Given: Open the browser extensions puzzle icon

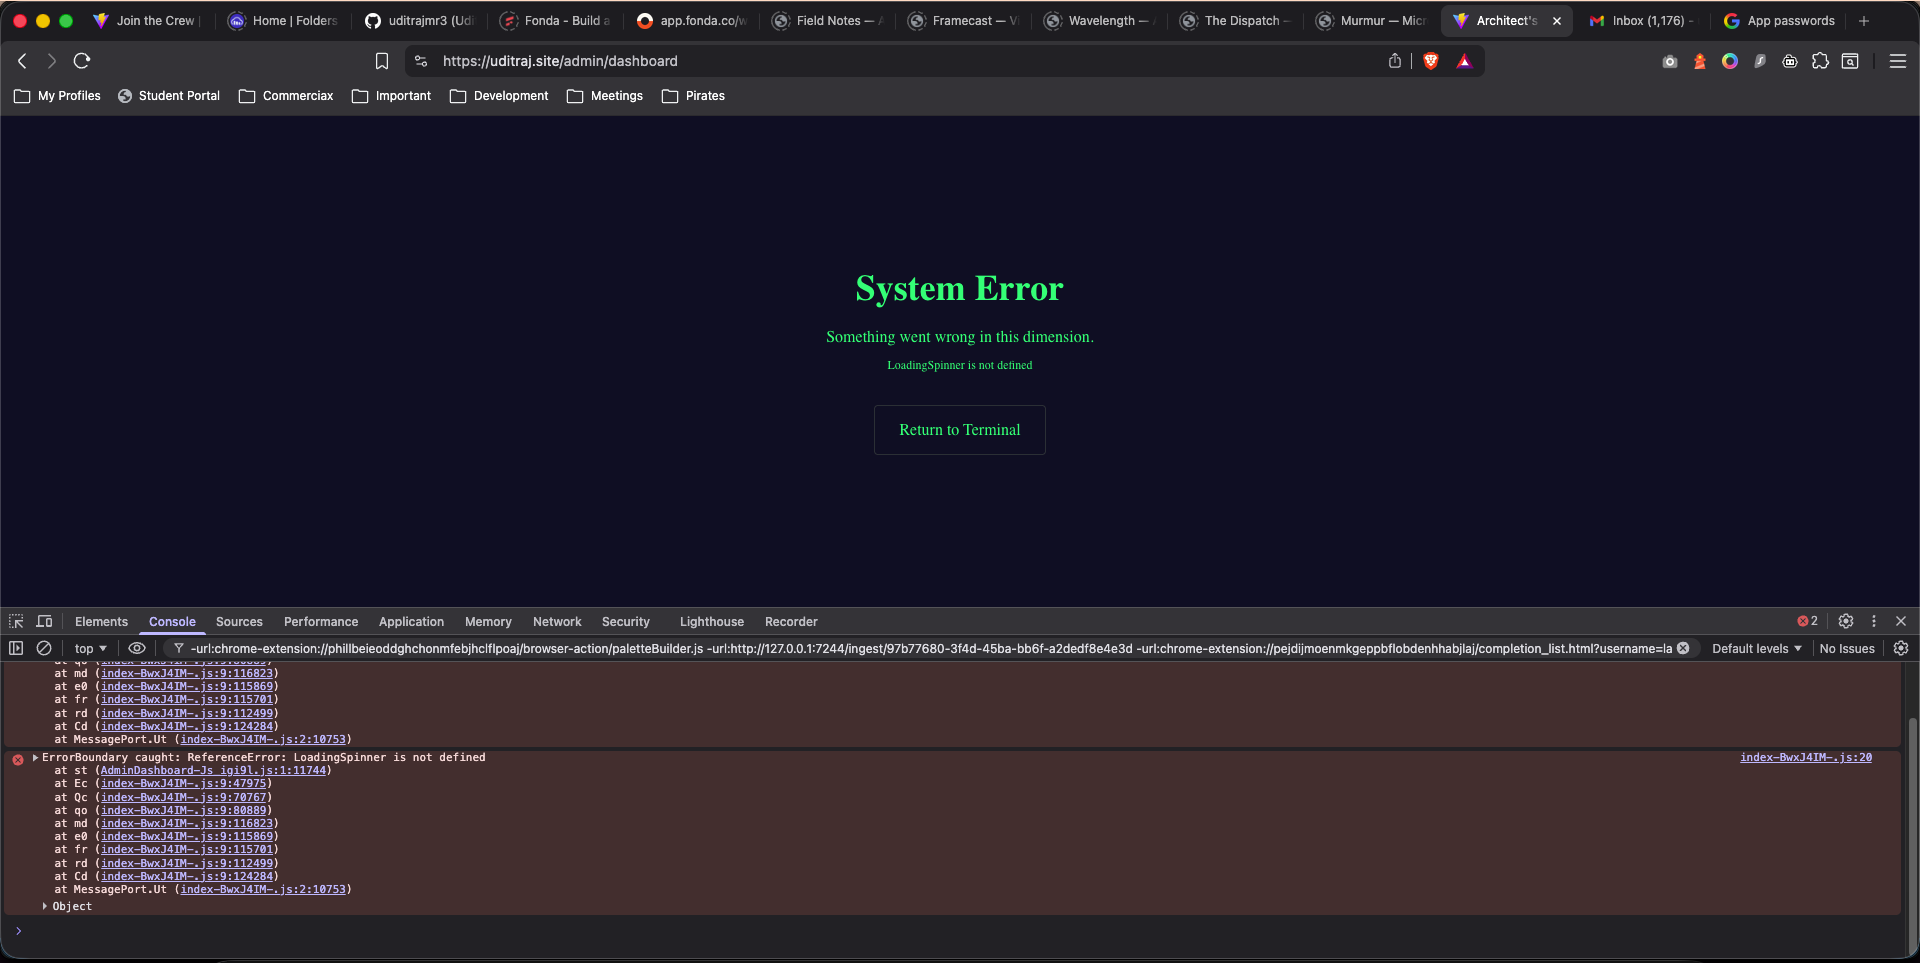Looking at the screenshot, I should point(1820,61).
